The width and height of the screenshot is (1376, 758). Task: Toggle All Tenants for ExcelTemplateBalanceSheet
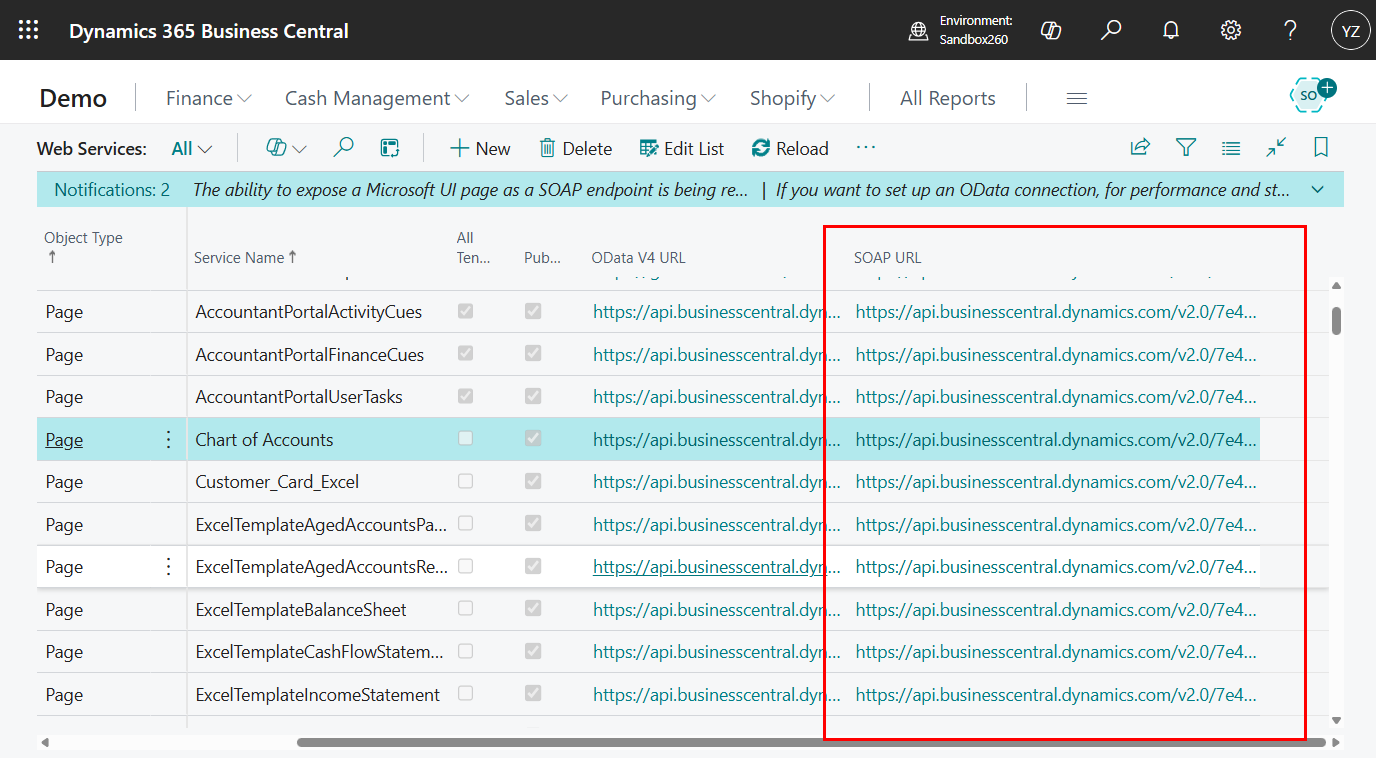(465, 609)
